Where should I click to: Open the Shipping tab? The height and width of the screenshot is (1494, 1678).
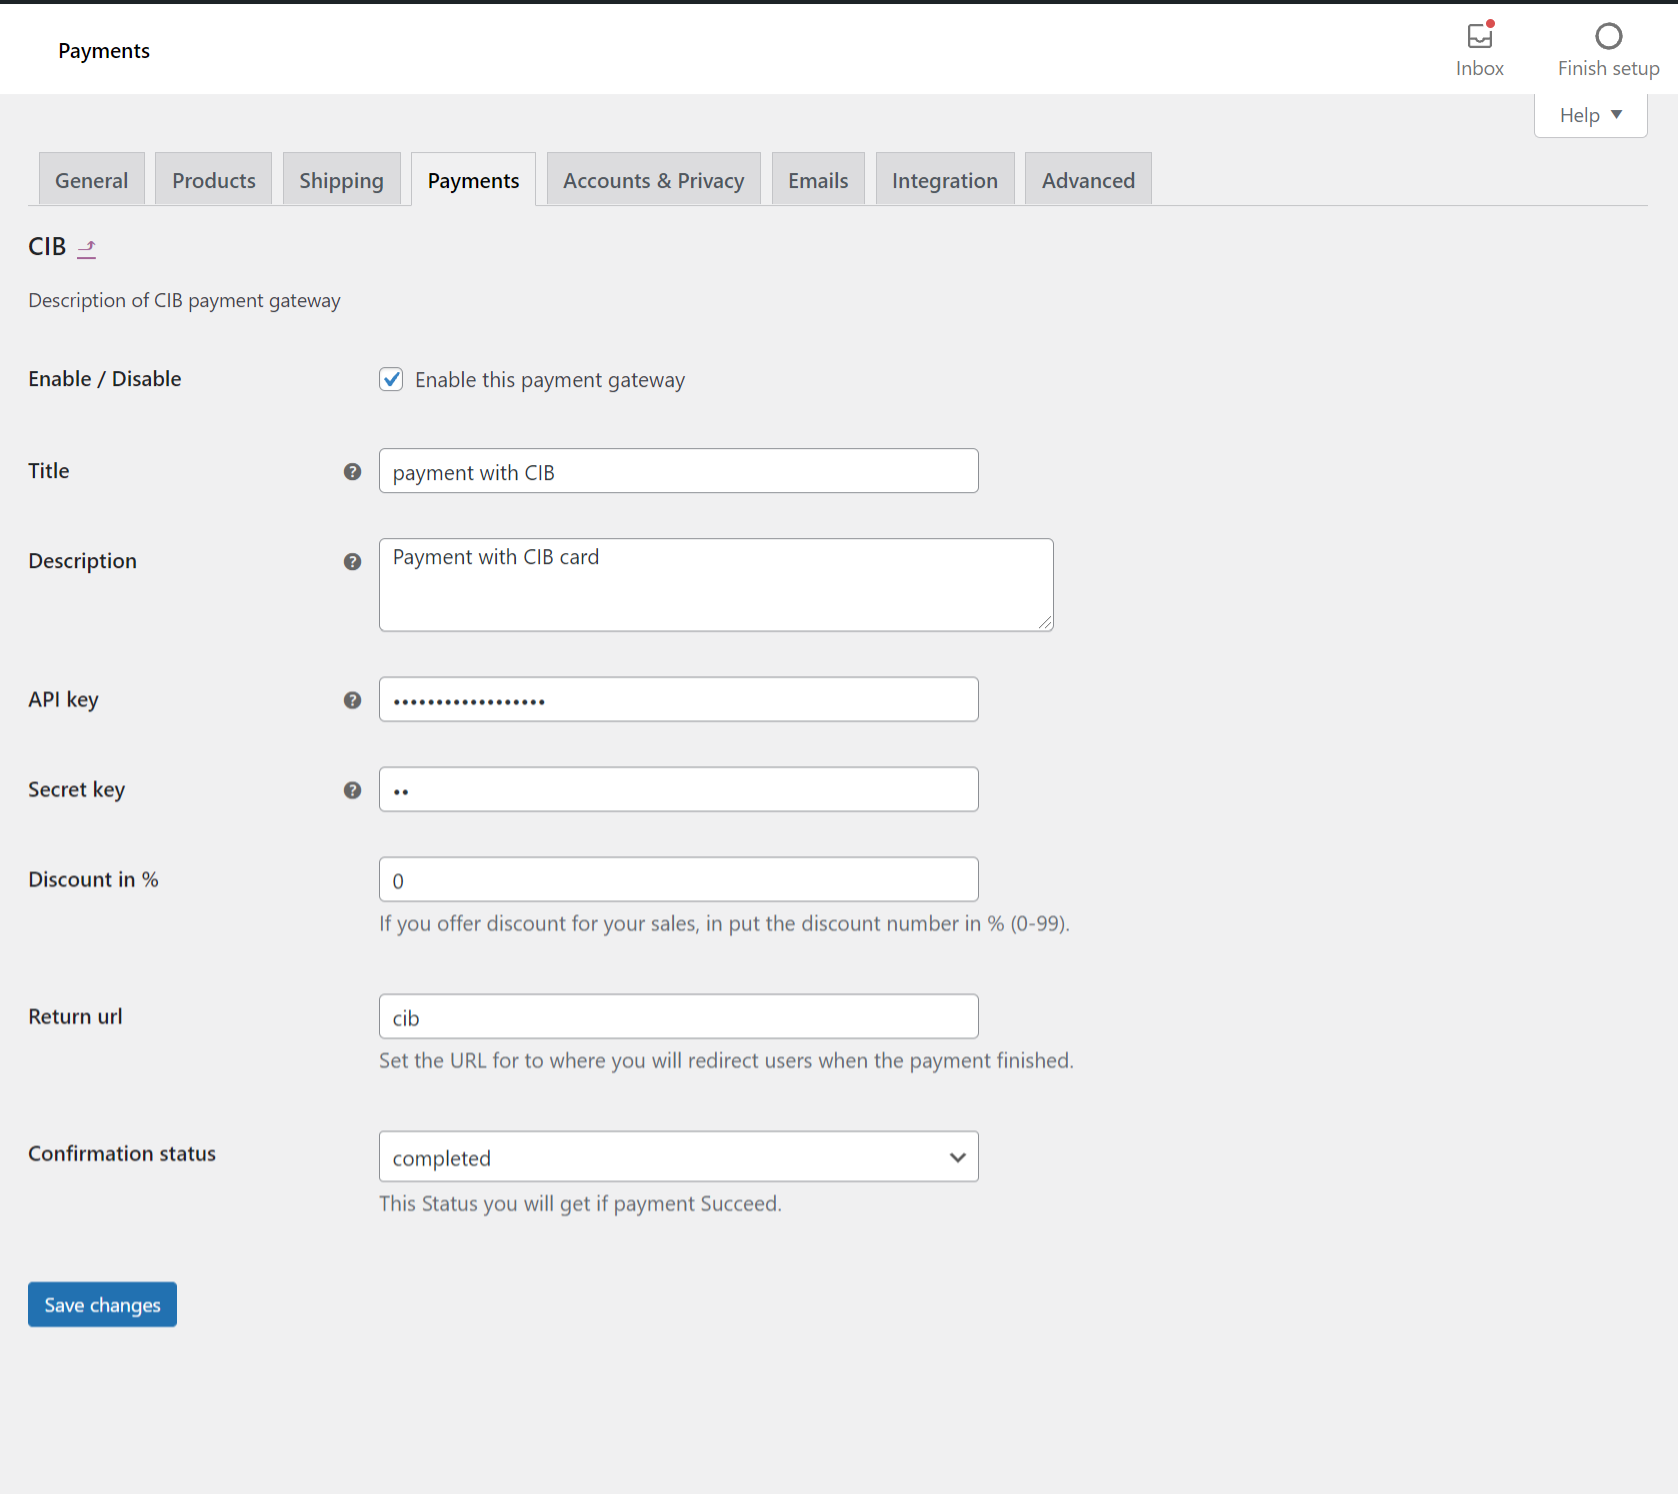click(x=341, y=180)
